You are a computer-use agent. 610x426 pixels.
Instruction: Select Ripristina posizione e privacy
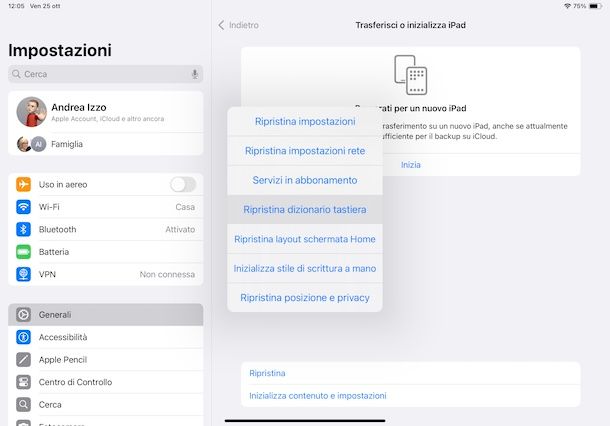point(305,298)
